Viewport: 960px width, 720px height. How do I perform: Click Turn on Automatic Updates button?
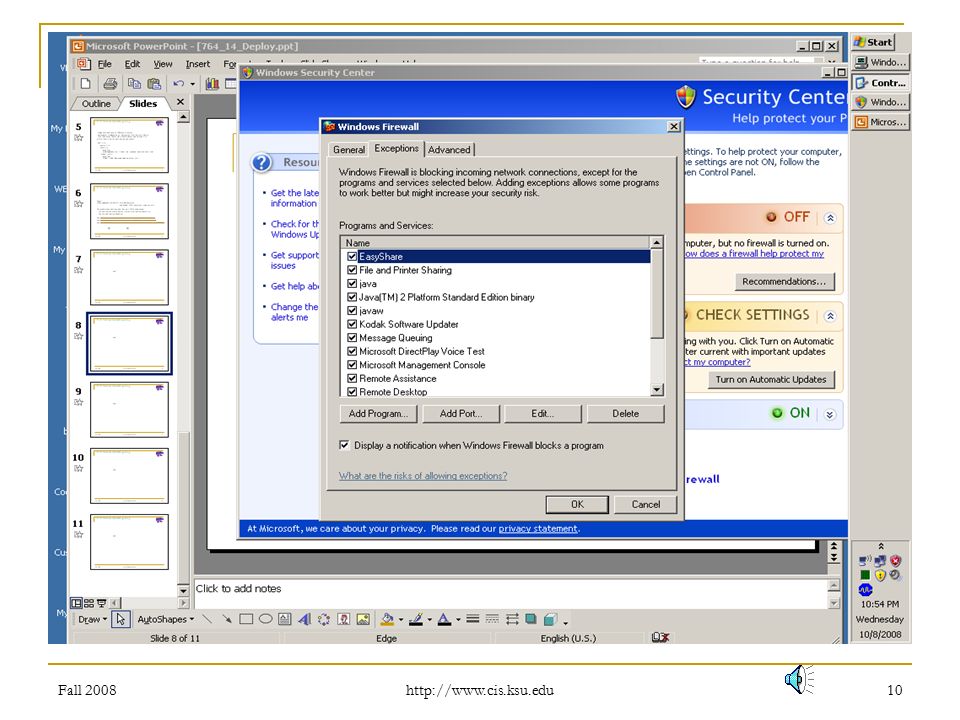771,380
